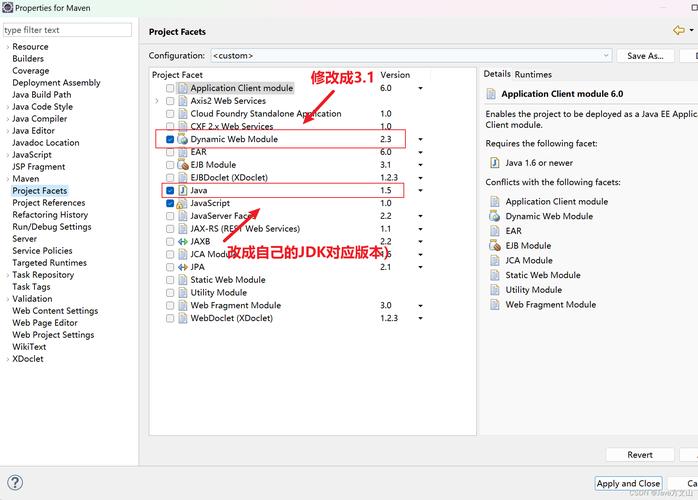Uncheck the Java facet checkbox

coord(170,191)
